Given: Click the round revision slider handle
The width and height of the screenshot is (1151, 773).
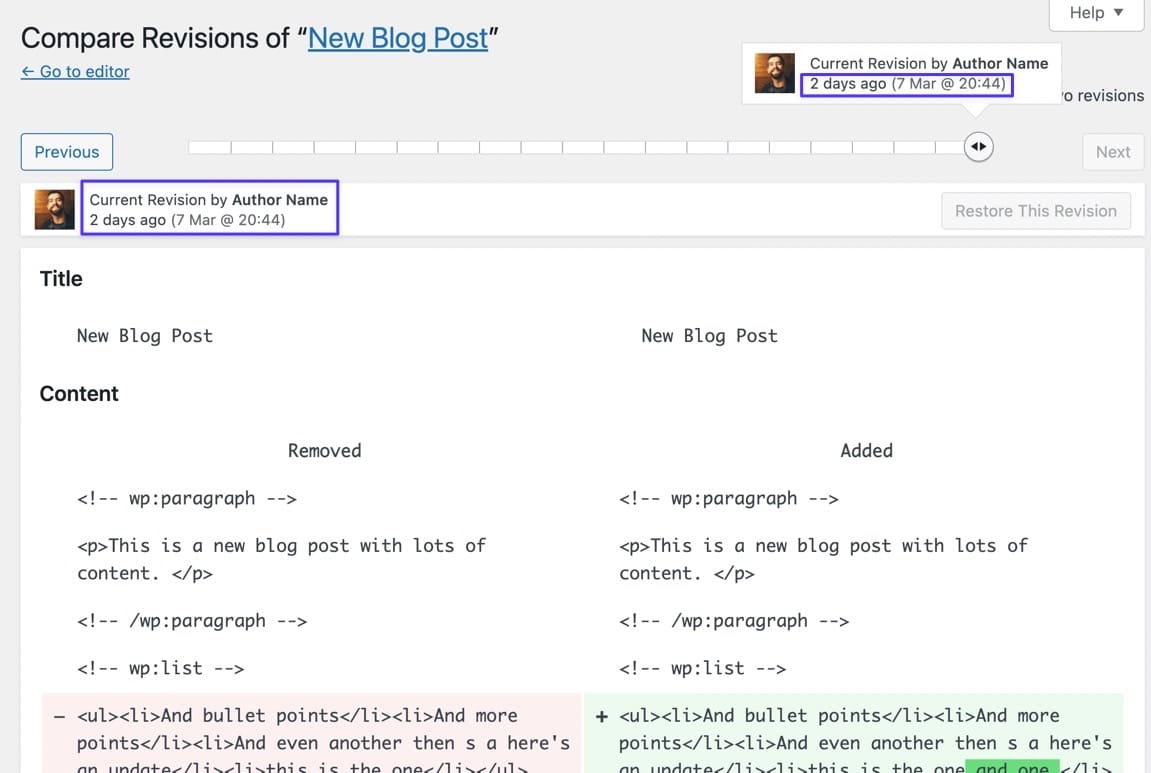Looking at the screenshot, I should tap(978, 147).
